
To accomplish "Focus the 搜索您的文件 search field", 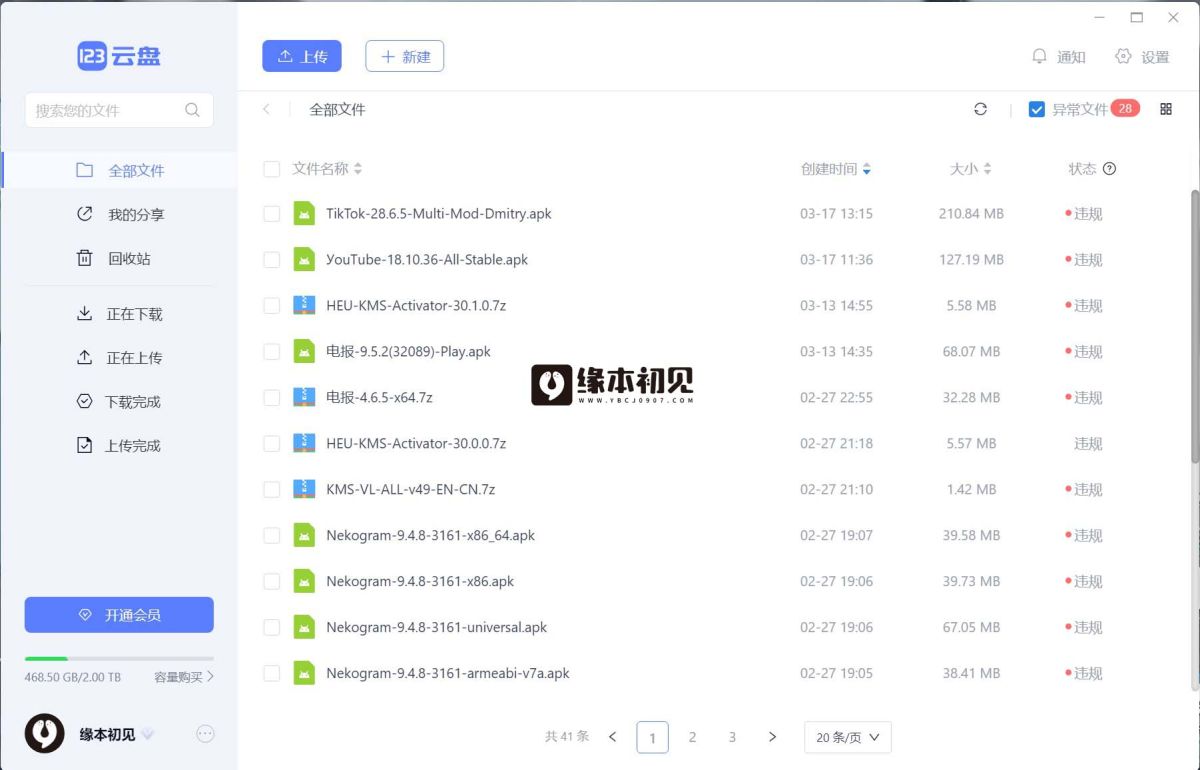I will (119, 110).
